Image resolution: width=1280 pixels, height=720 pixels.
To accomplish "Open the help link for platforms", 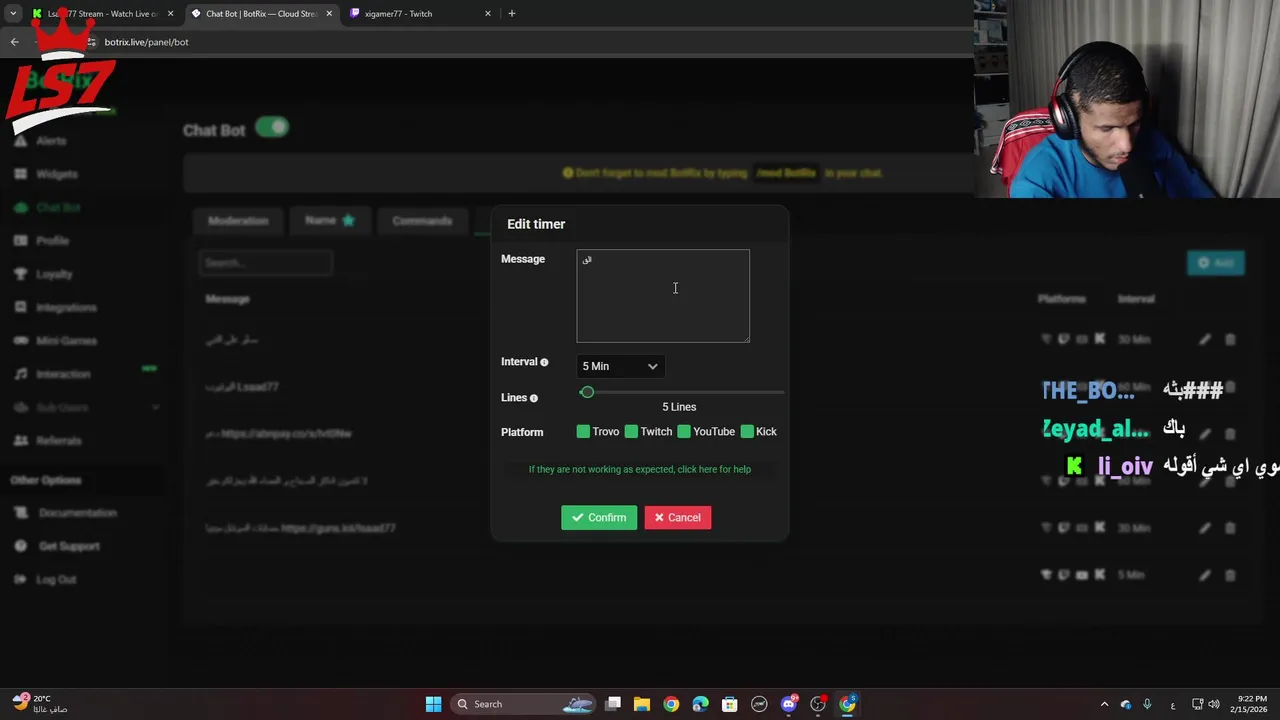I will point(640,469).
